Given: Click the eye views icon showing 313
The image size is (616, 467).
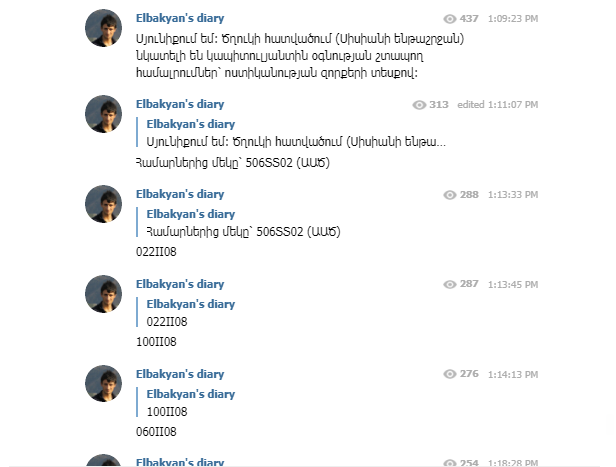Looking at the screenshot, I should (419, 105).
